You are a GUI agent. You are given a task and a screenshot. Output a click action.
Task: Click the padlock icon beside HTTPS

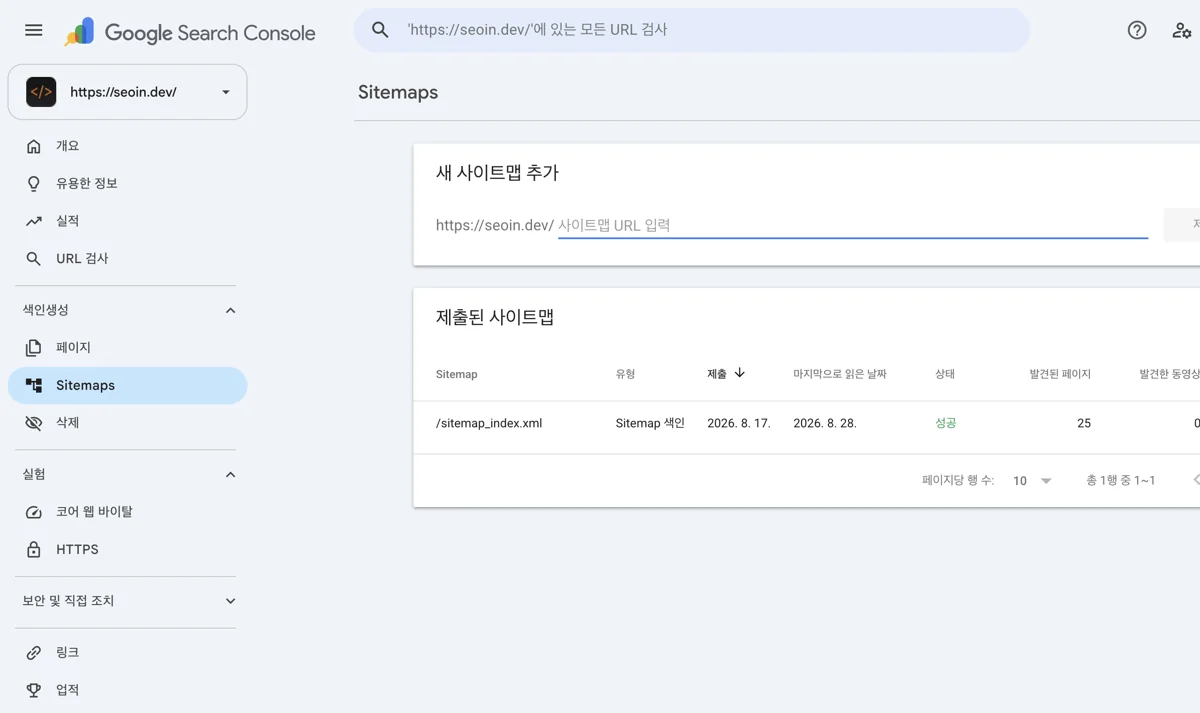[34, 549]
